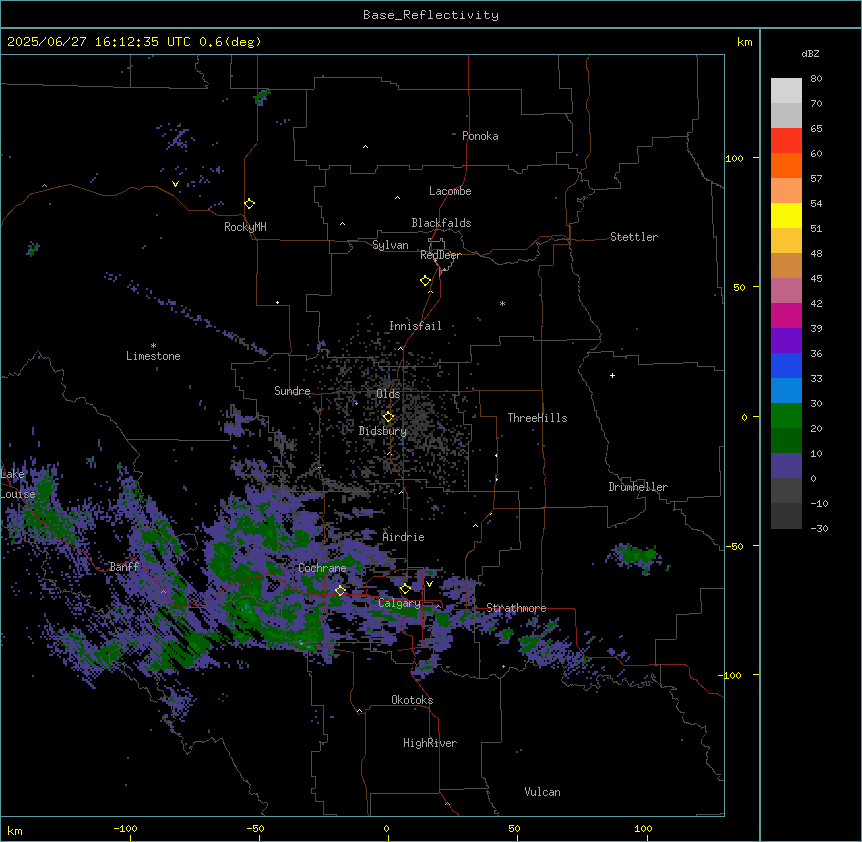Click the purple 36 dBZ color swatch
This screenshot has width=862, height=842.
[x=786, y=341]
